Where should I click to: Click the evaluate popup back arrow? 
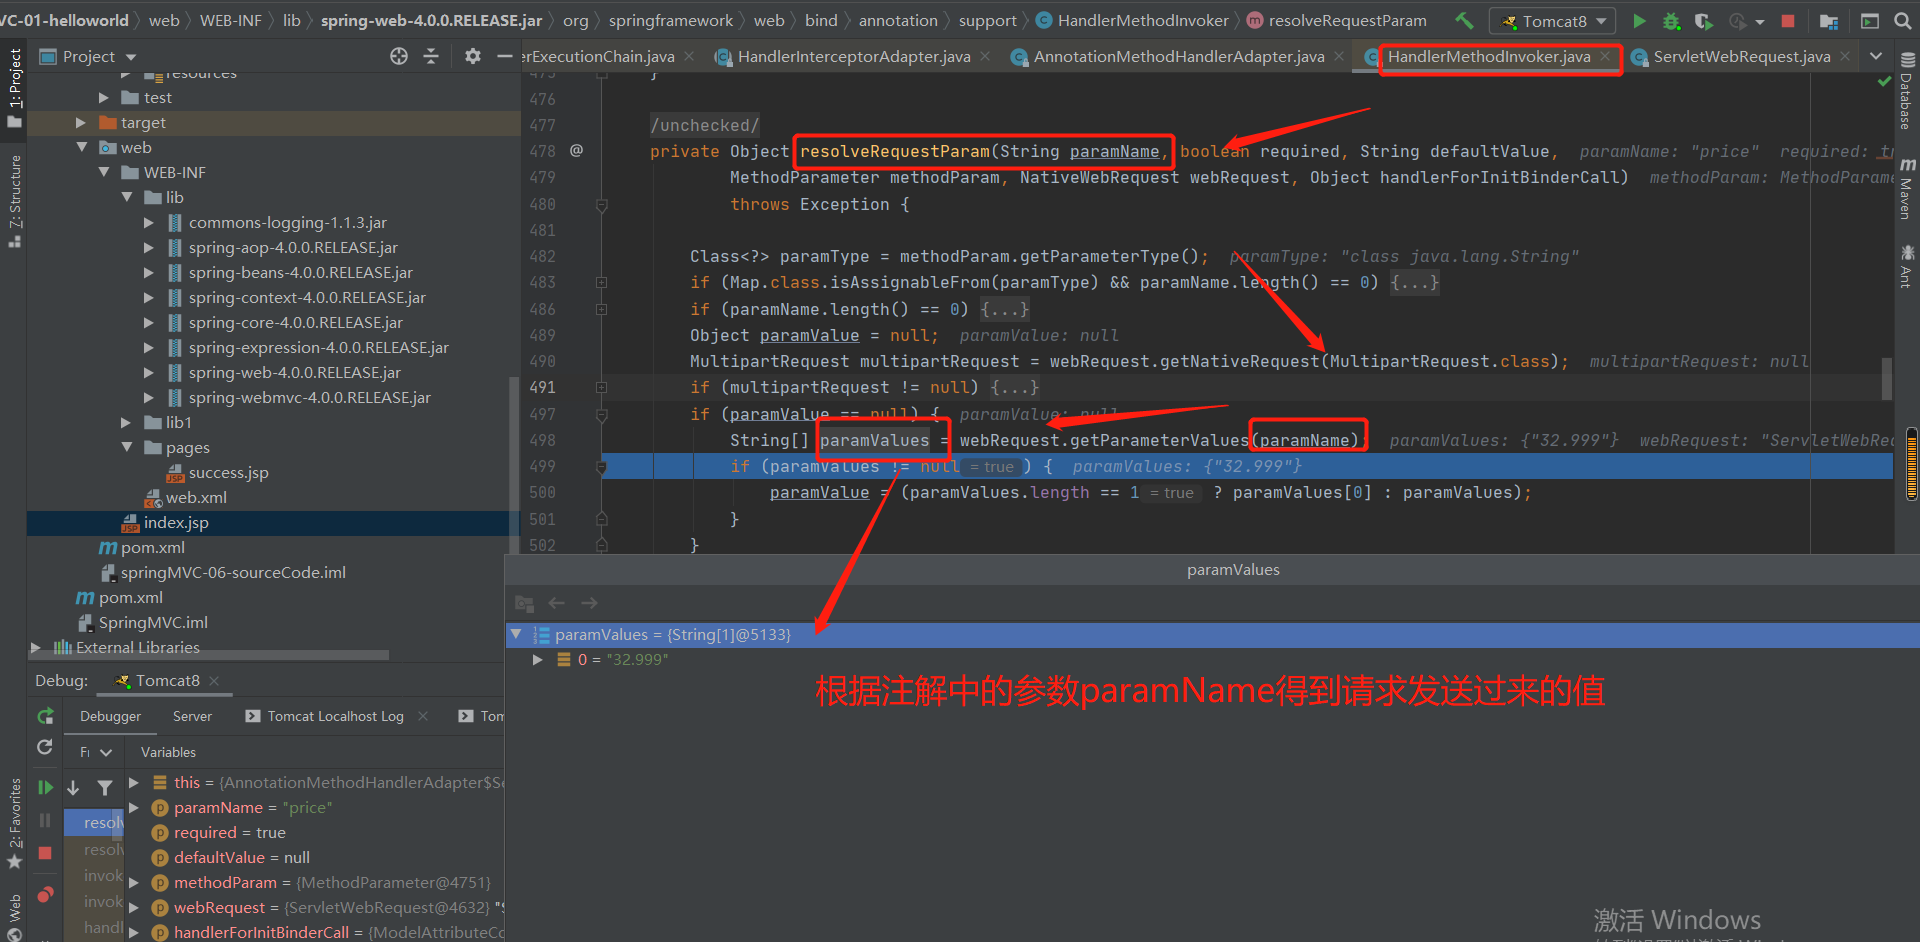557,603
